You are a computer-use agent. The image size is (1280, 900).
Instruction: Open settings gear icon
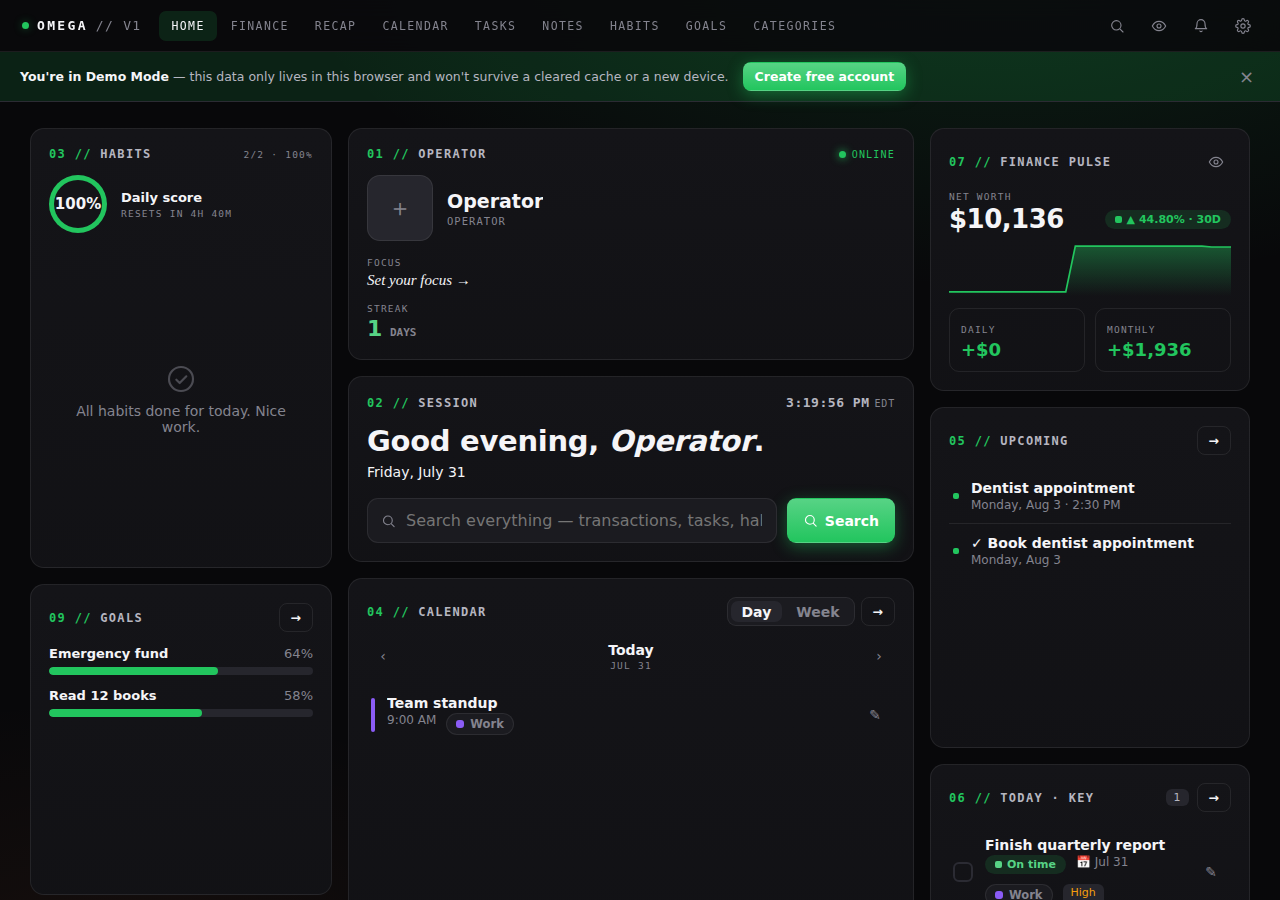coord(1243,26)
